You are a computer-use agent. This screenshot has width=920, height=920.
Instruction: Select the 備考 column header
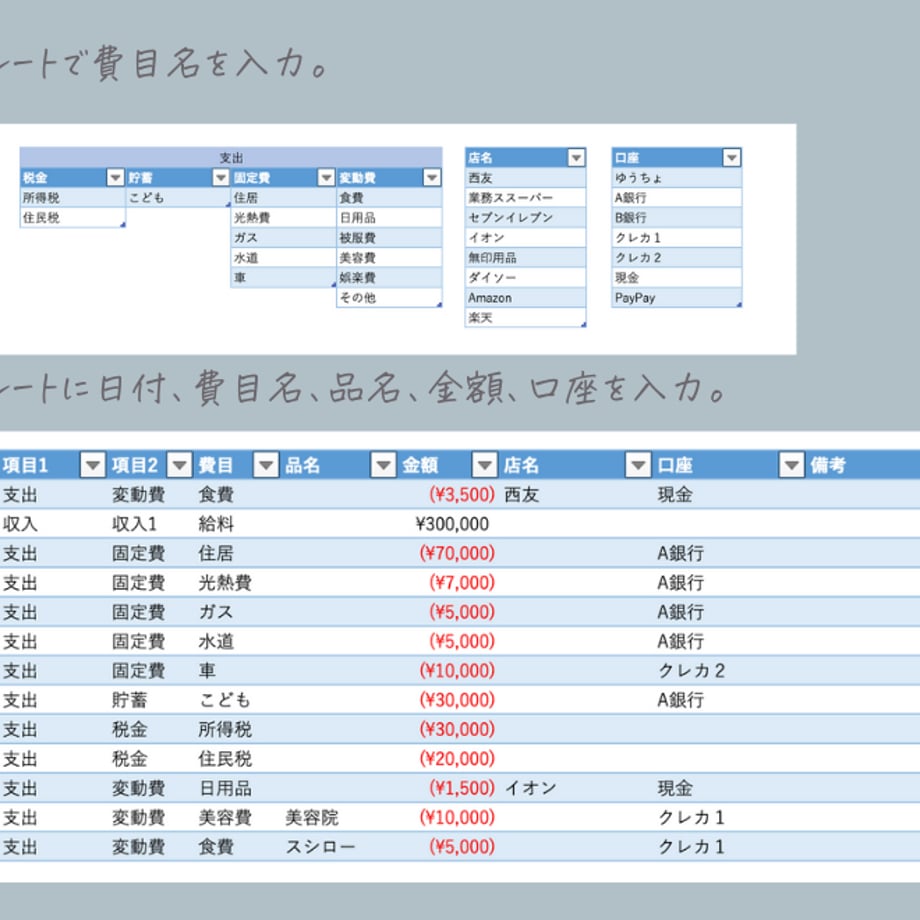(862, 465)
